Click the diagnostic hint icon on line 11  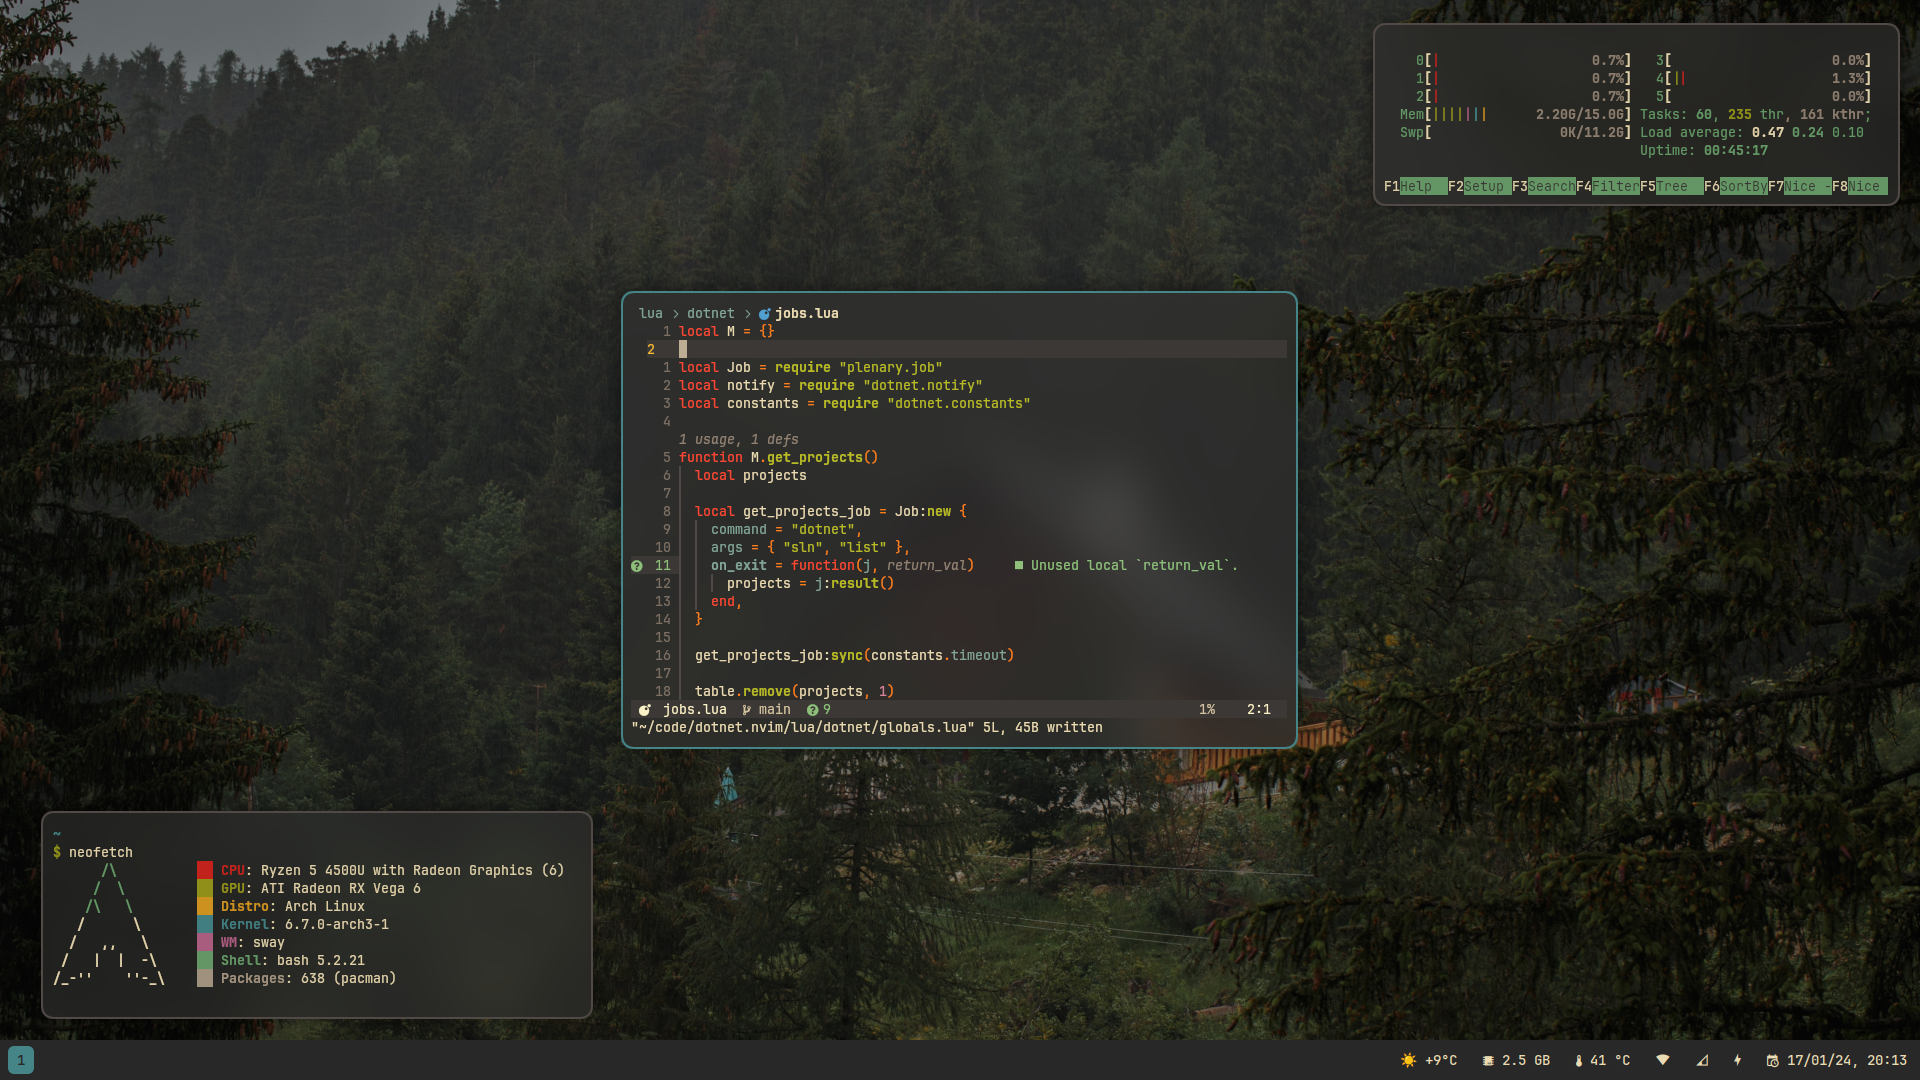click(637, 566)
